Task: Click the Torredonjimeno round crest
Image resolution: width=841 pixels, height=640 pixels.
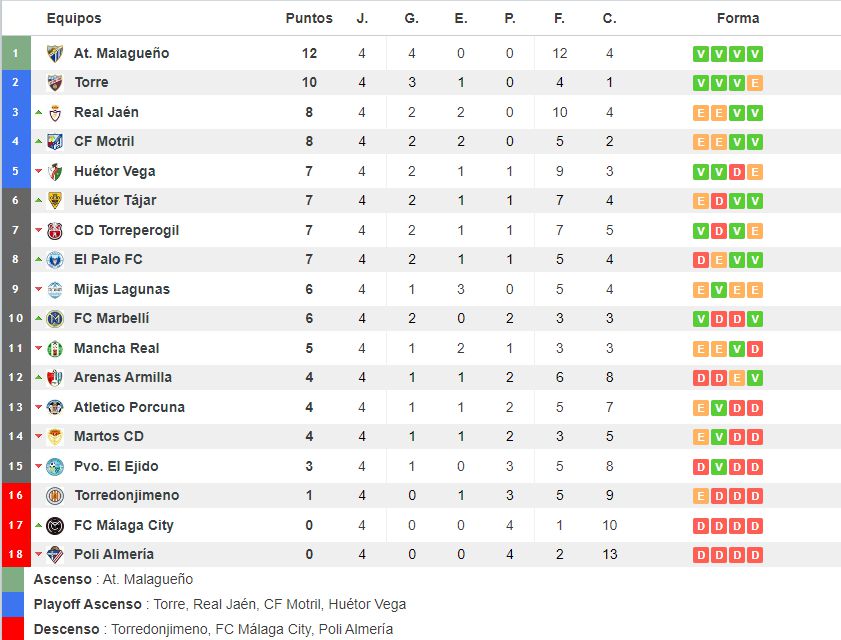Action: [x=55, y=496]
